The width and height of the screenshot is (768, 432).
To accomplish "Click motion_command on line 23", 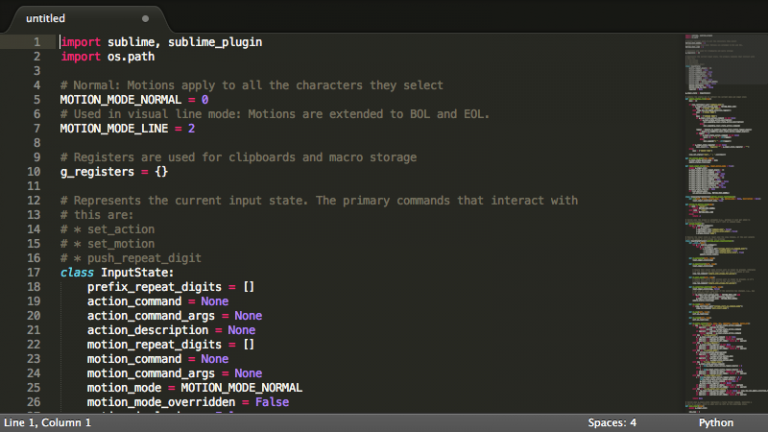I will 134,359.
